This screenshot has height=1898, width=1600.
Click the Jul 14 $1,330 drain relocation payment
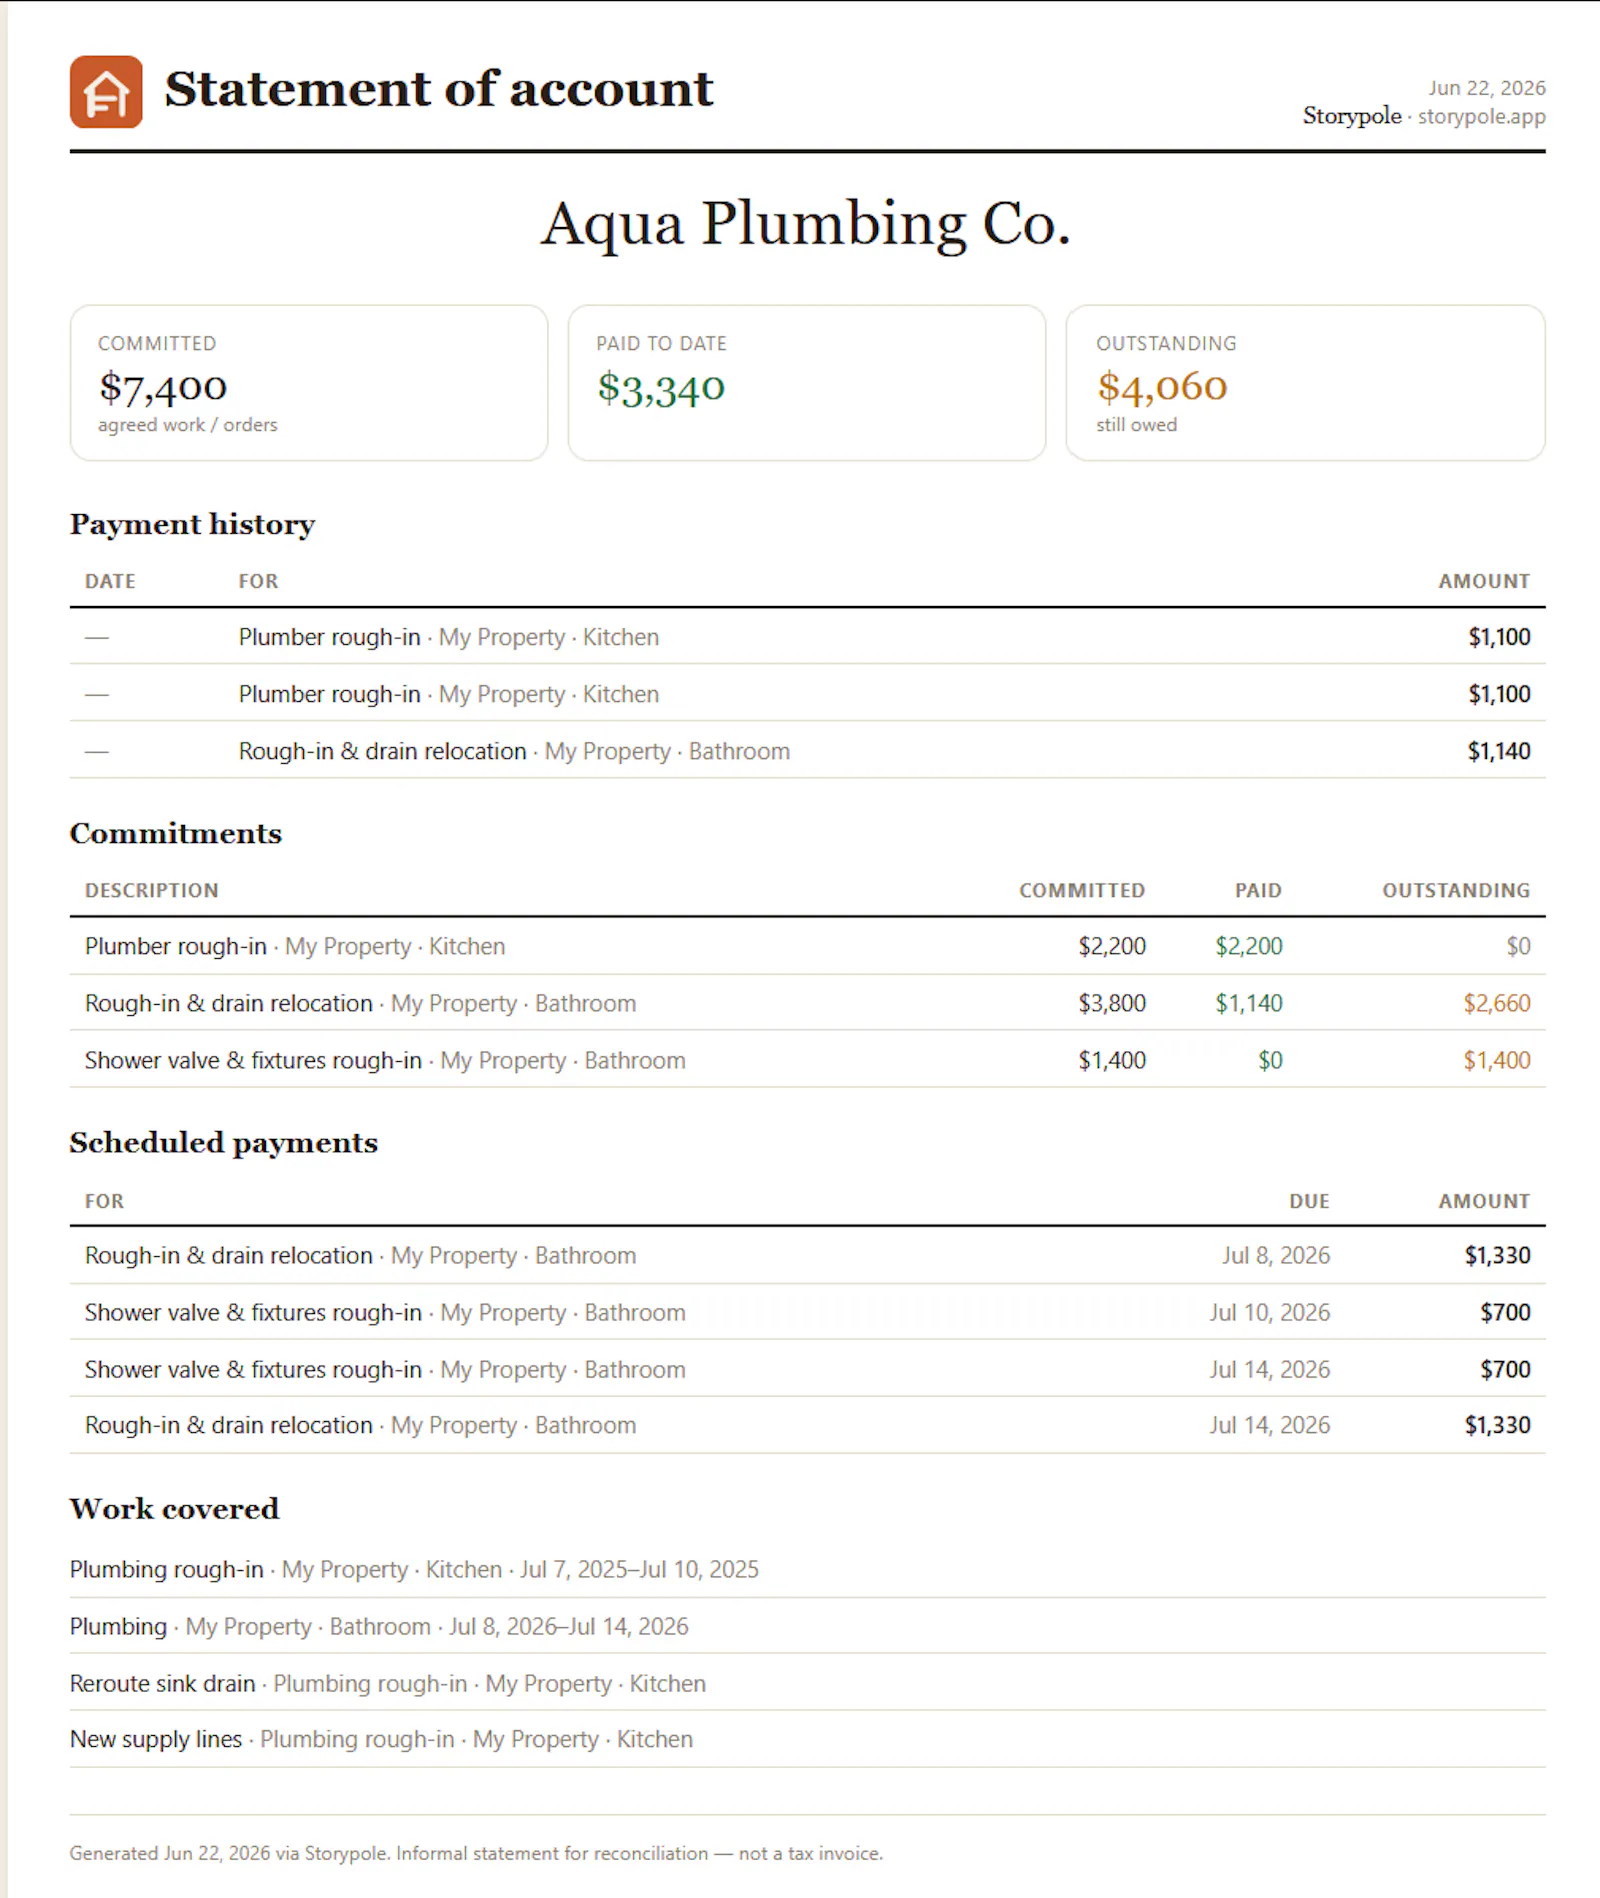point(807,1425)
